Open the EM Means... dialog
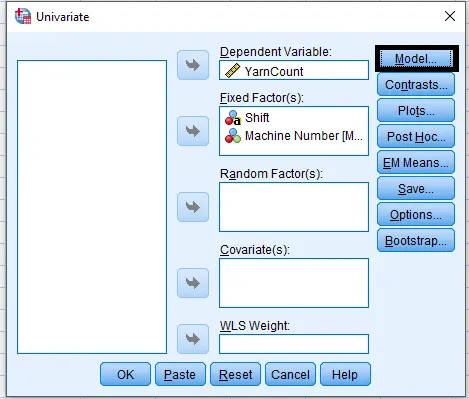The image size is (469, 399). 416,162
